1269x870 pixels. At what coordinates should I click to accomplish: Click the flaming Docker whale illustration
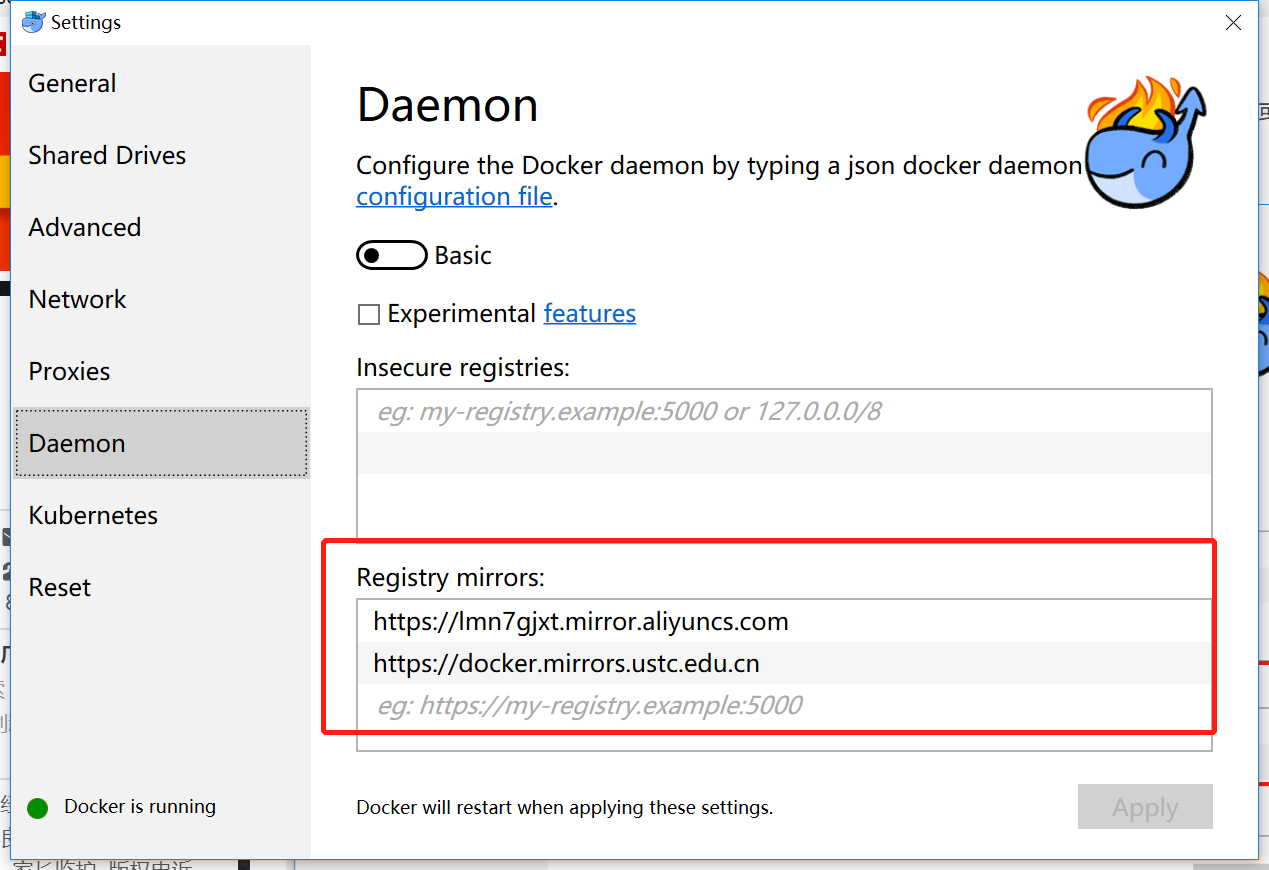[1147, 143]
